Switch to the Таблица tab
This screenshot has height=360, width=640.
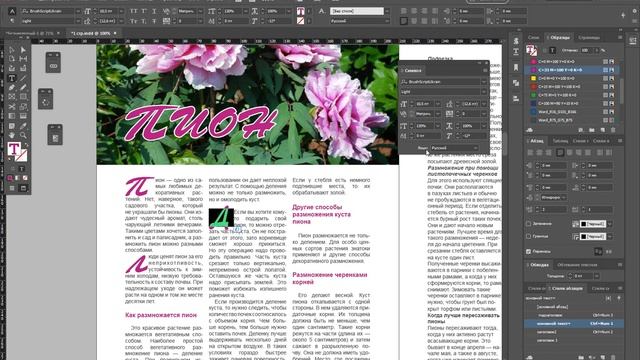[560, 141]
